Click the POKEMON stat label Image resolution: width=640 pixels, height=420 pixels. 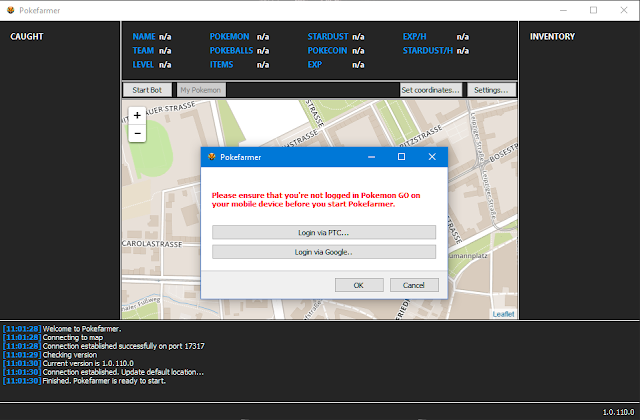click(x=229, y=37)
